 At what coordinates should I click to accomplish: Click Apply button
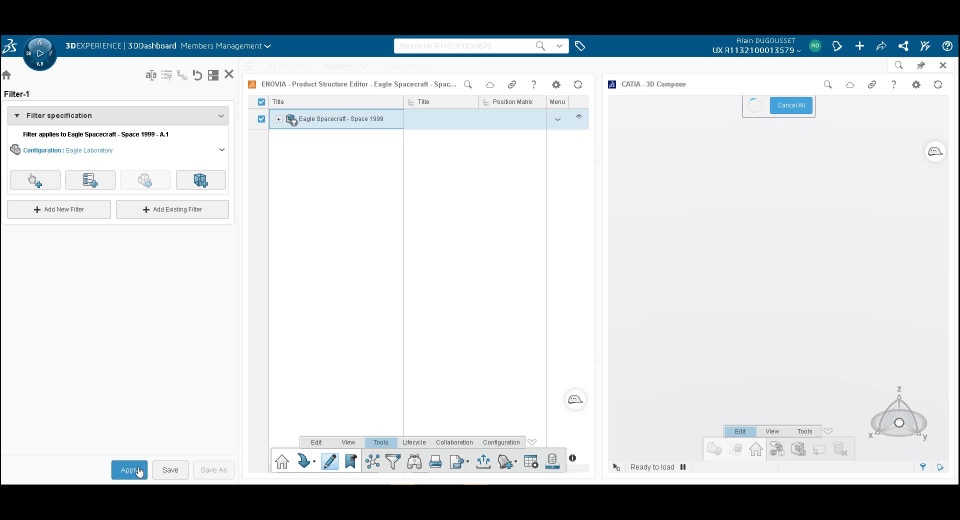(129, 470)
